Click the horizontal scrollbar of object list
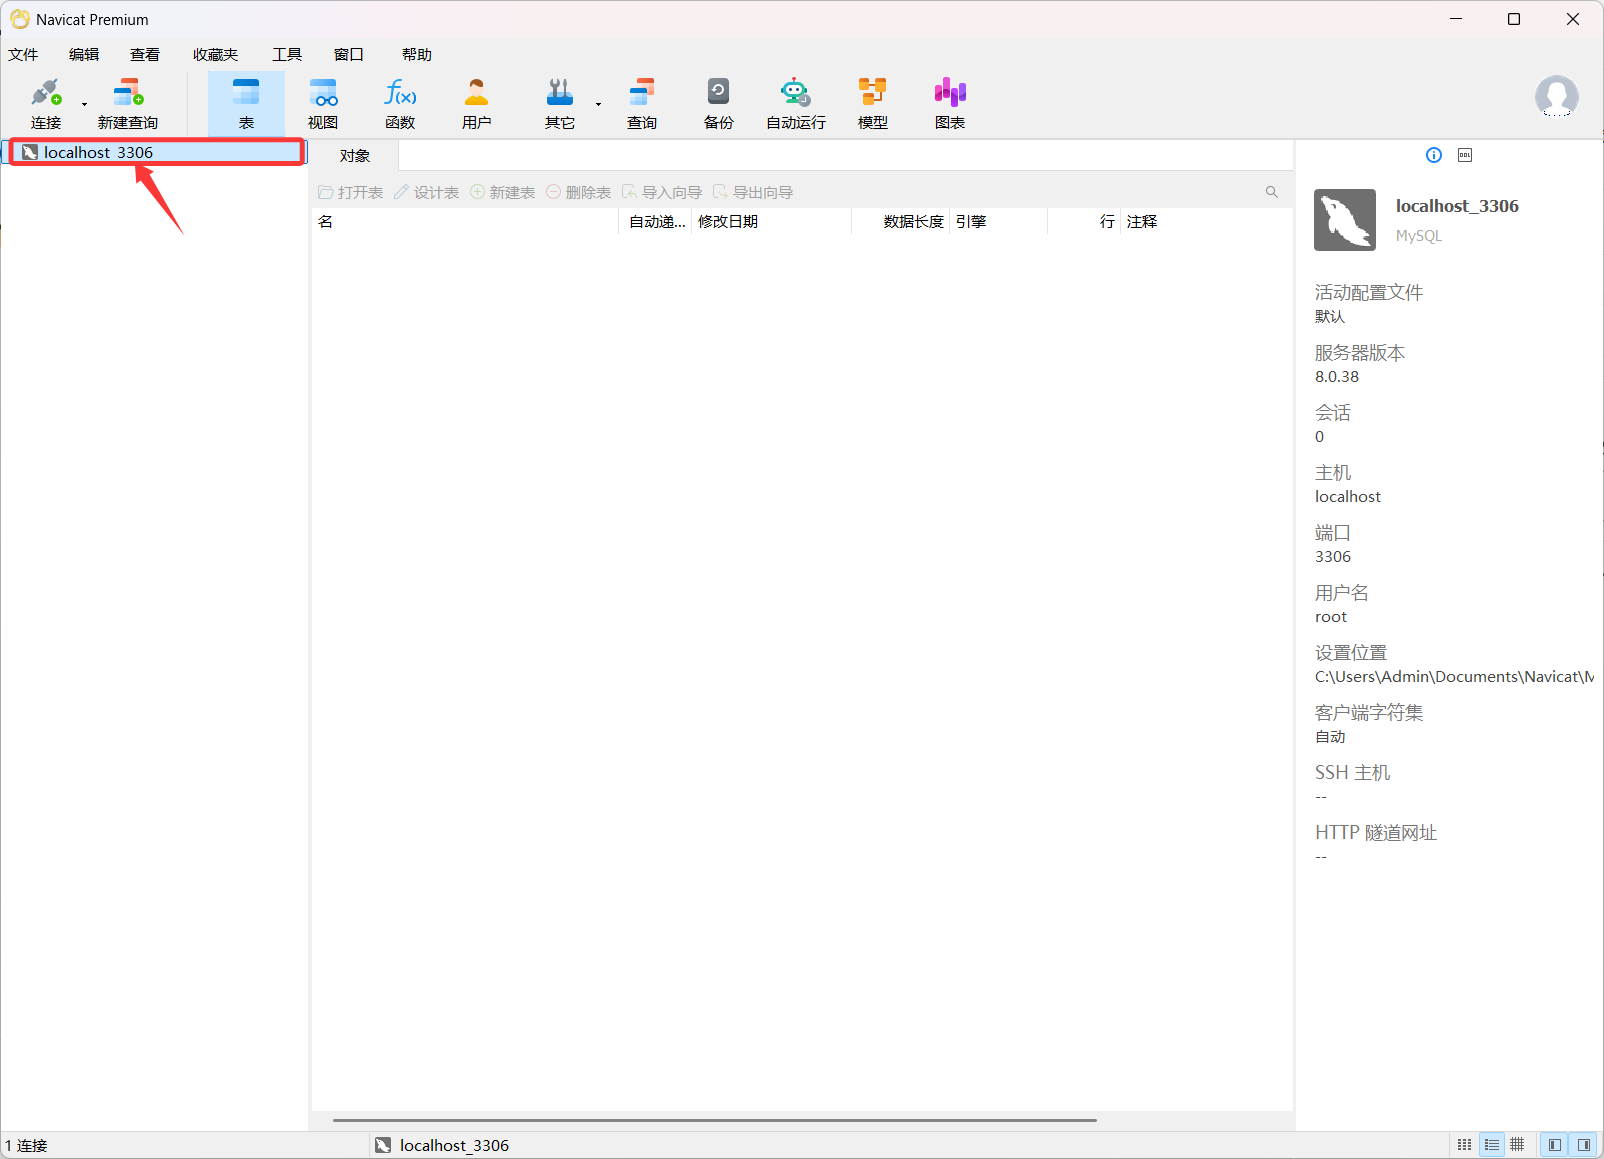The height and width of the screenshot is (1159, 1604). (x=715, y=1120)
